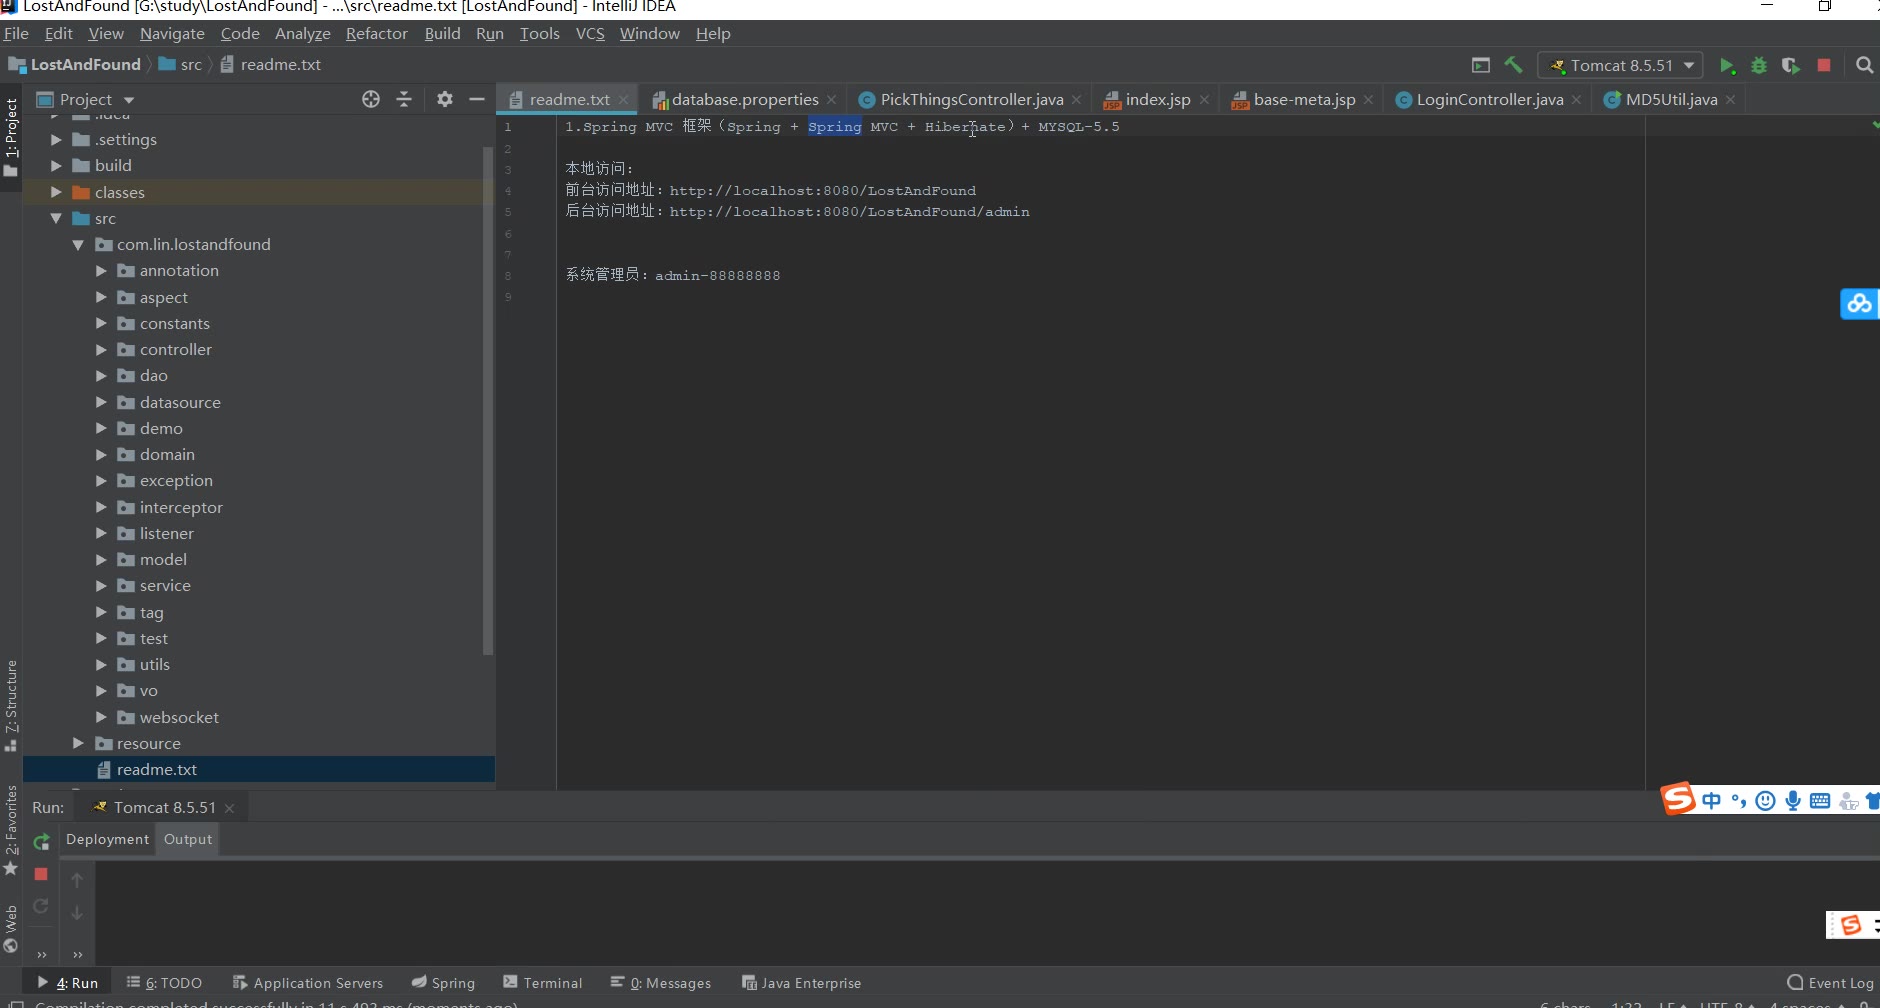The image size is (1880, 1008).
Task: Expand the build folder
Action: pyautogui.click(x=56, y=165)
